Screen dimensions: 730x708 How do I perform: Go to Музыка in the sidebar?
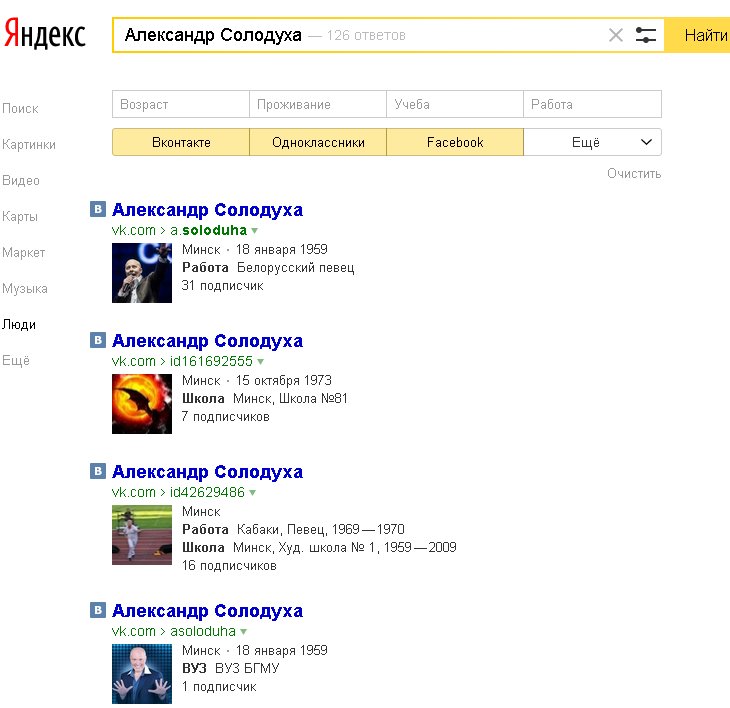coord(25,289)
